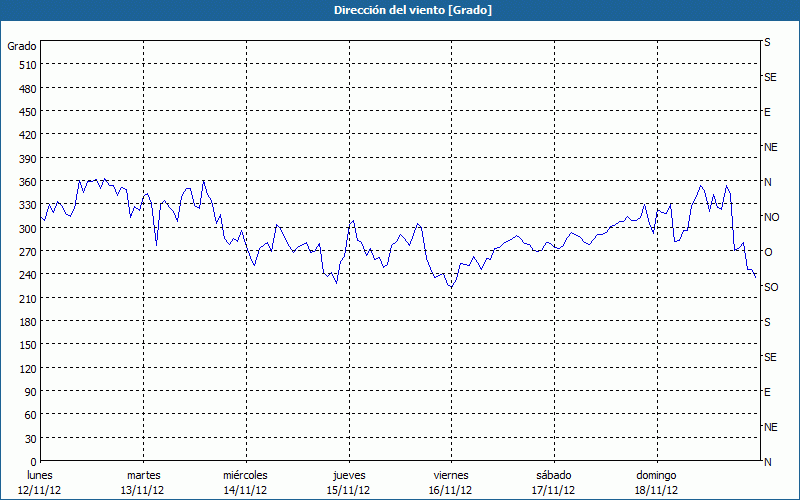Select the 120 value on the left axis
The image size is (800, 500).
coord(28,368)
